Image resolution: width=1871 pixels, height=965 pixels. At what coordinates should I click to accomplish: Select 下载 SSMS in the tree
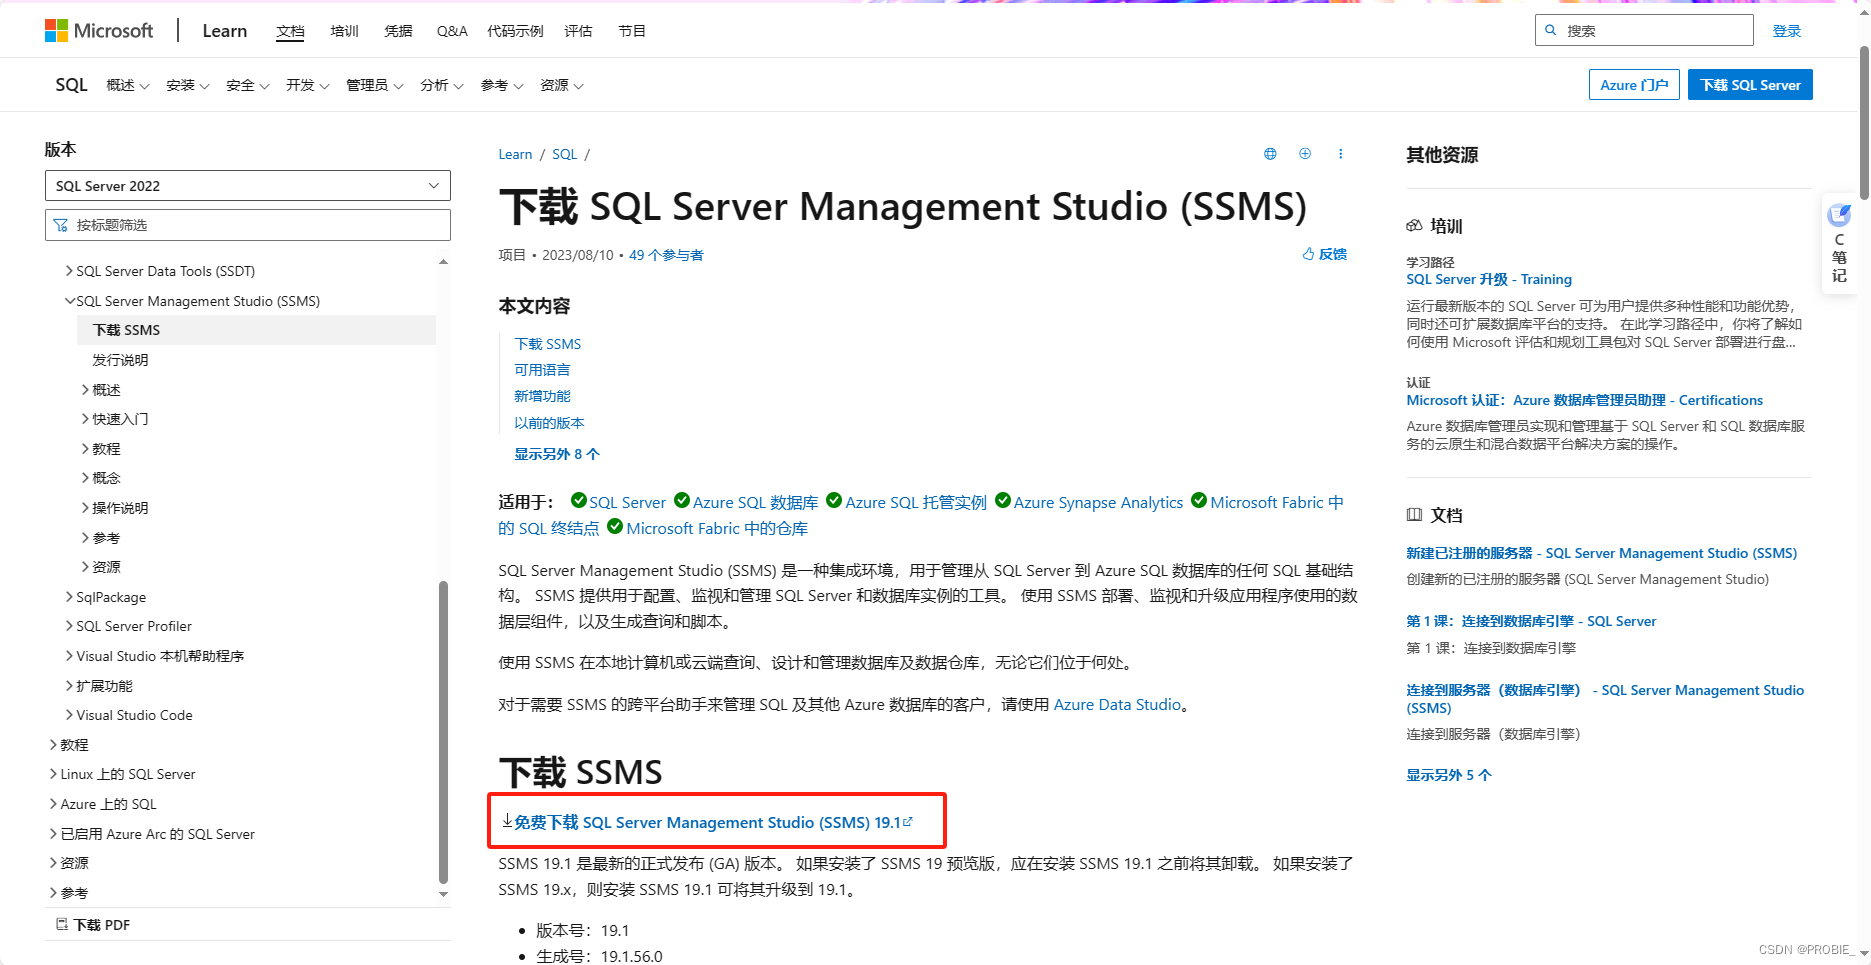pos(256,330)
